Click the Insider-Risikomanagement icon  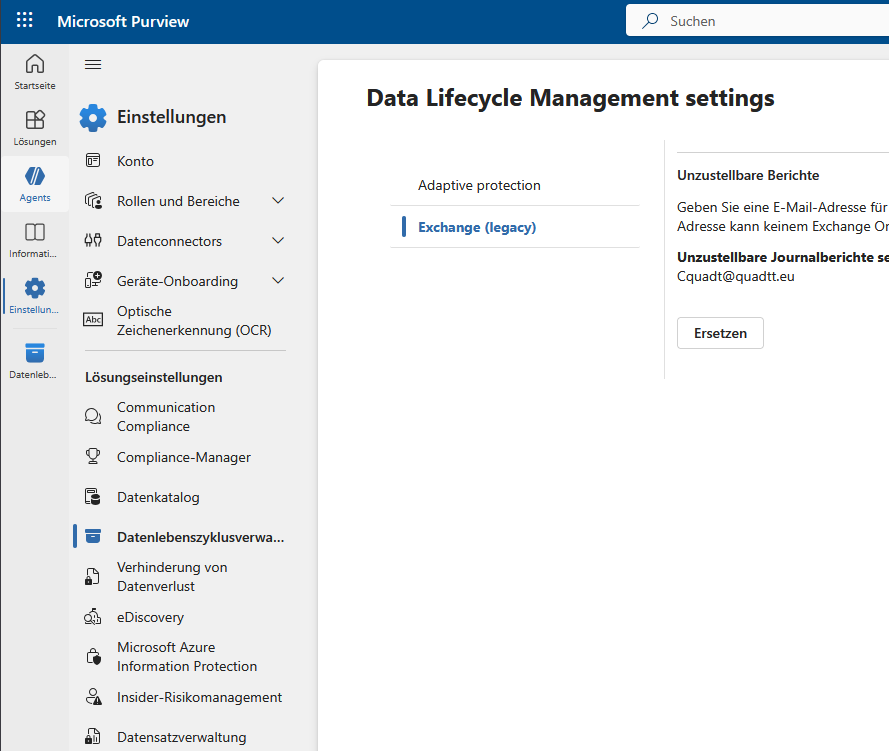[x=93, y=697]
